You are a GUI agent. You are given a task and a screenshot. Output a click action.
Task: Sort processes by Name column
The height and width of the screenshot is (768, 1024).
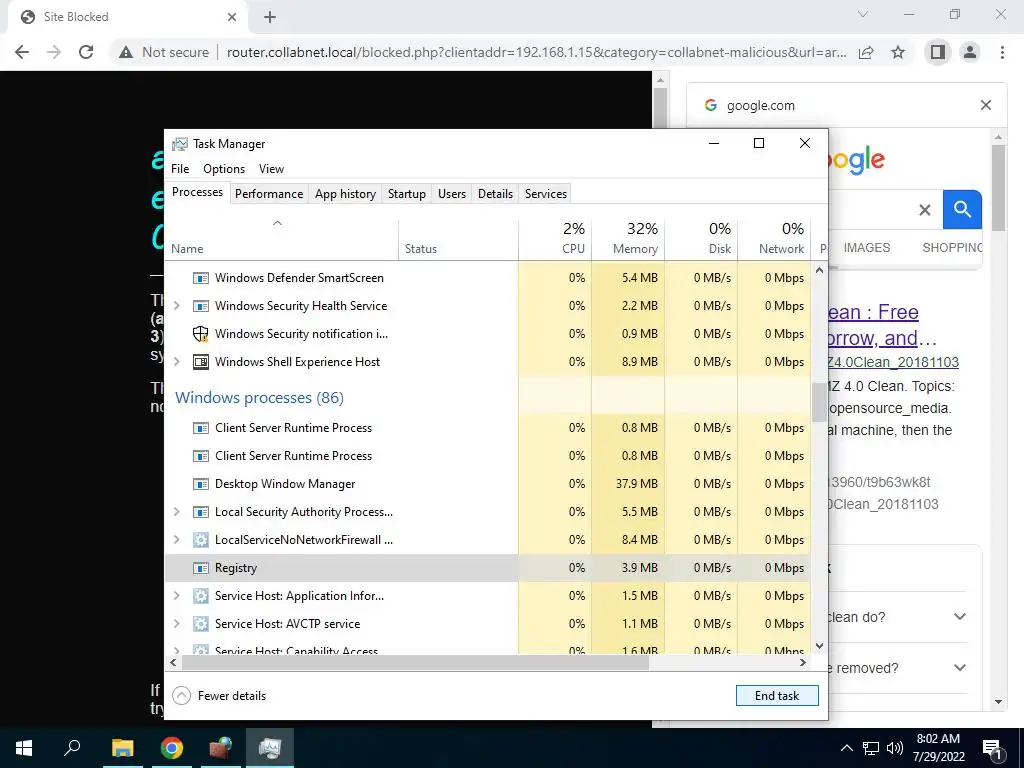click(281, 238)
